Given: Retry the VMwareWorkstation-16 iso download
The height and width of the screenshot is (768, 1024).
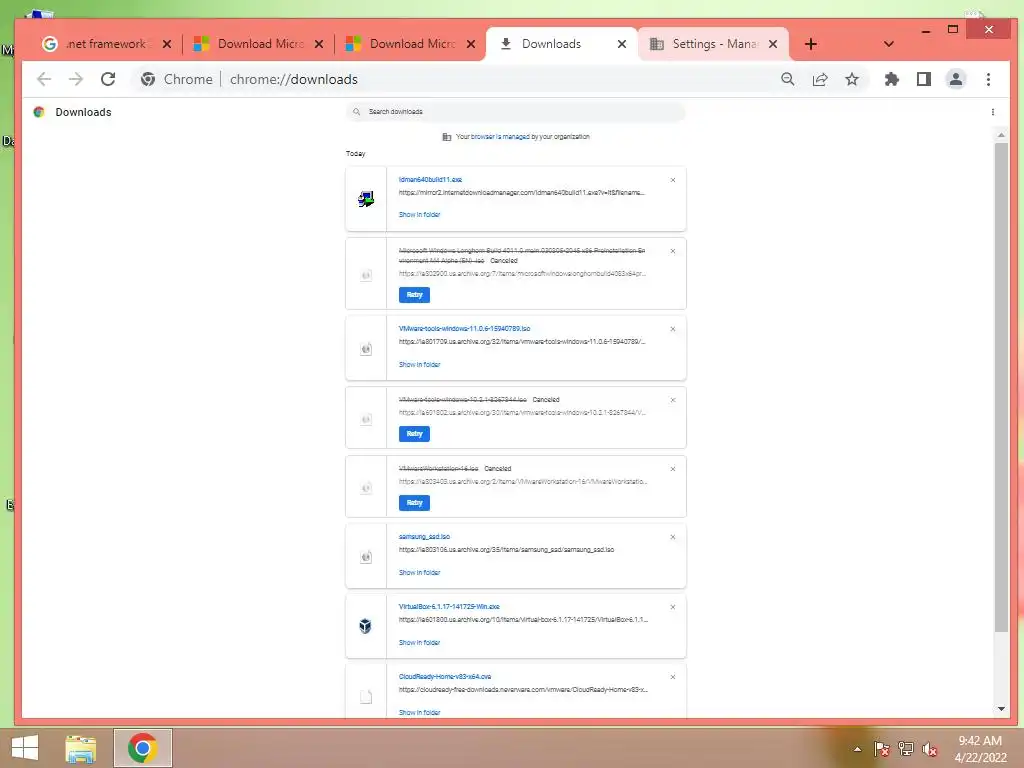Looking at the screenshot, I should click(414, 503).
